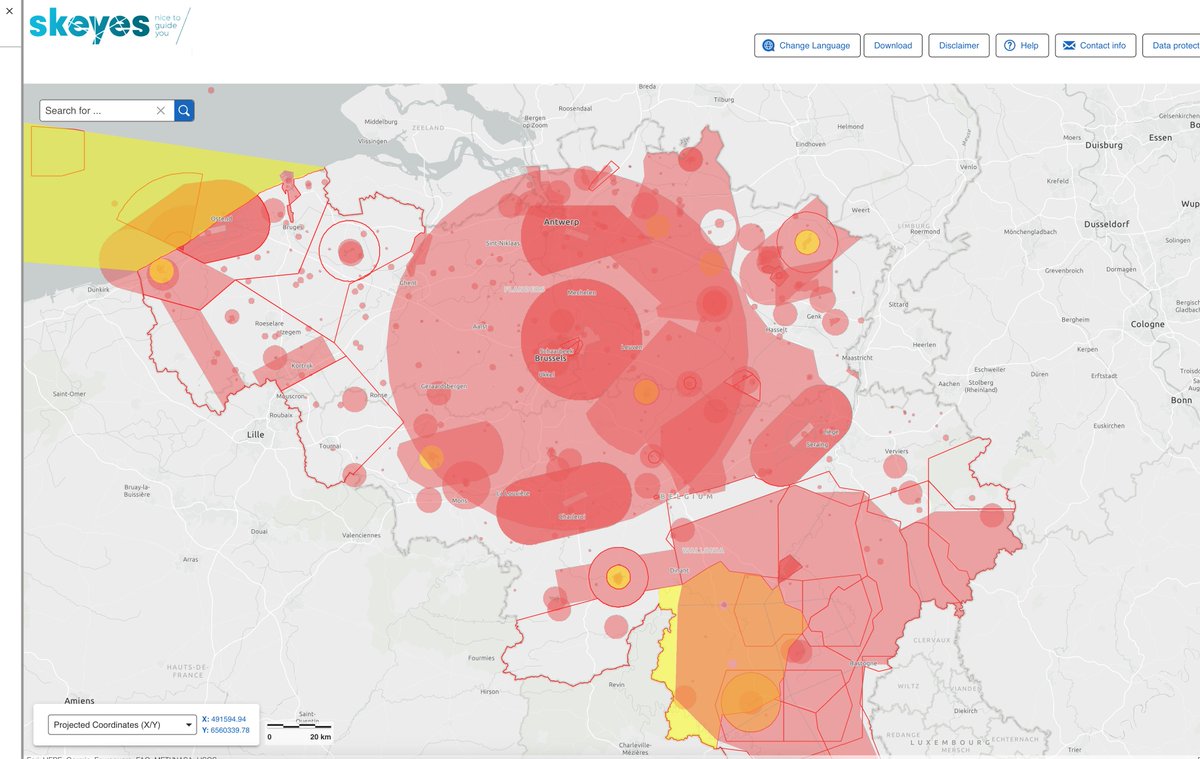Open the Disclaimer
Image resolution: width=1200 pixels, height=759 pixels.
[959, 45]
